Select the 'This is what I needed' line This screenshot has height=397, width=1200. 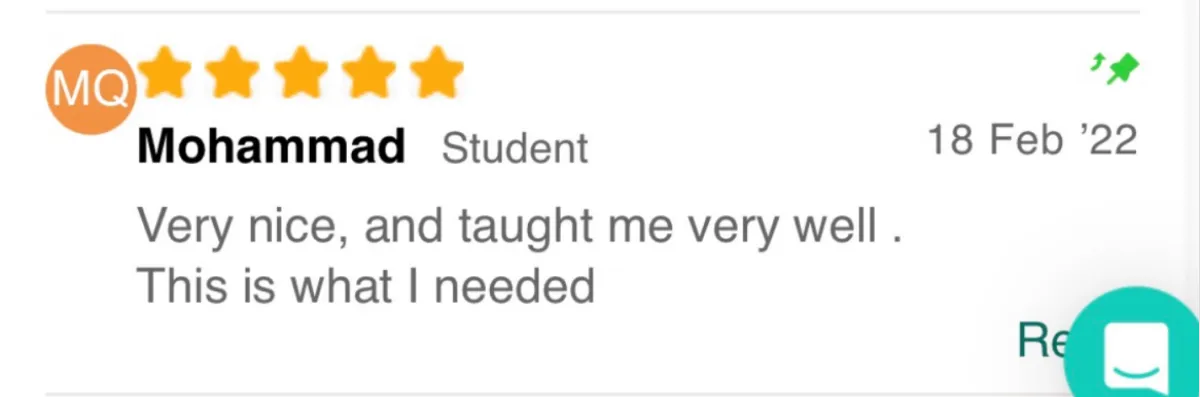pos(365,288)
